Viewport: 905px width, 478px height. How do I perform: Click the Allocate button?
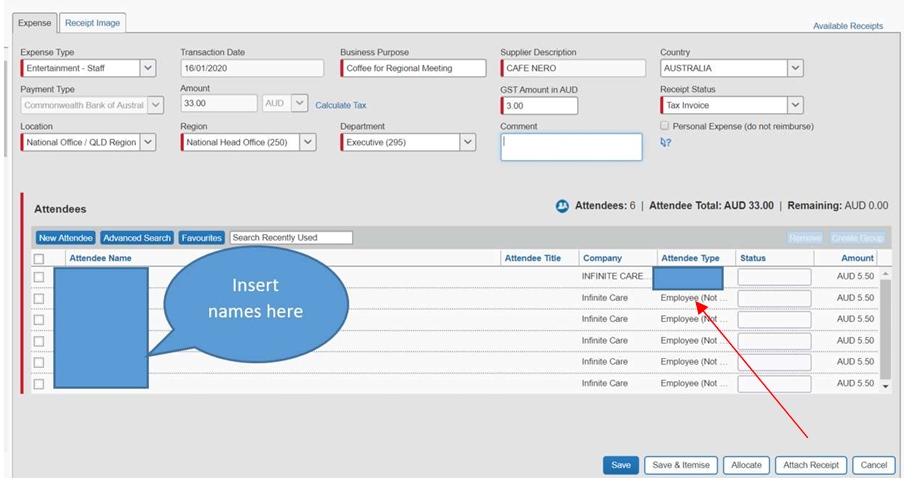746,465
